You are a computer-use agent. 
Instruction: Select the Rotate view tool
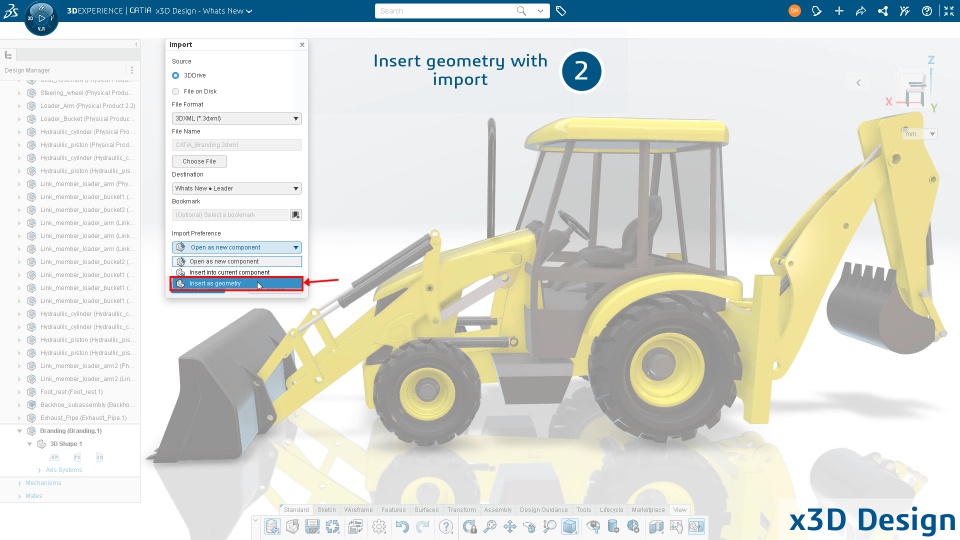pyautogui.click(x=530, y=527)
